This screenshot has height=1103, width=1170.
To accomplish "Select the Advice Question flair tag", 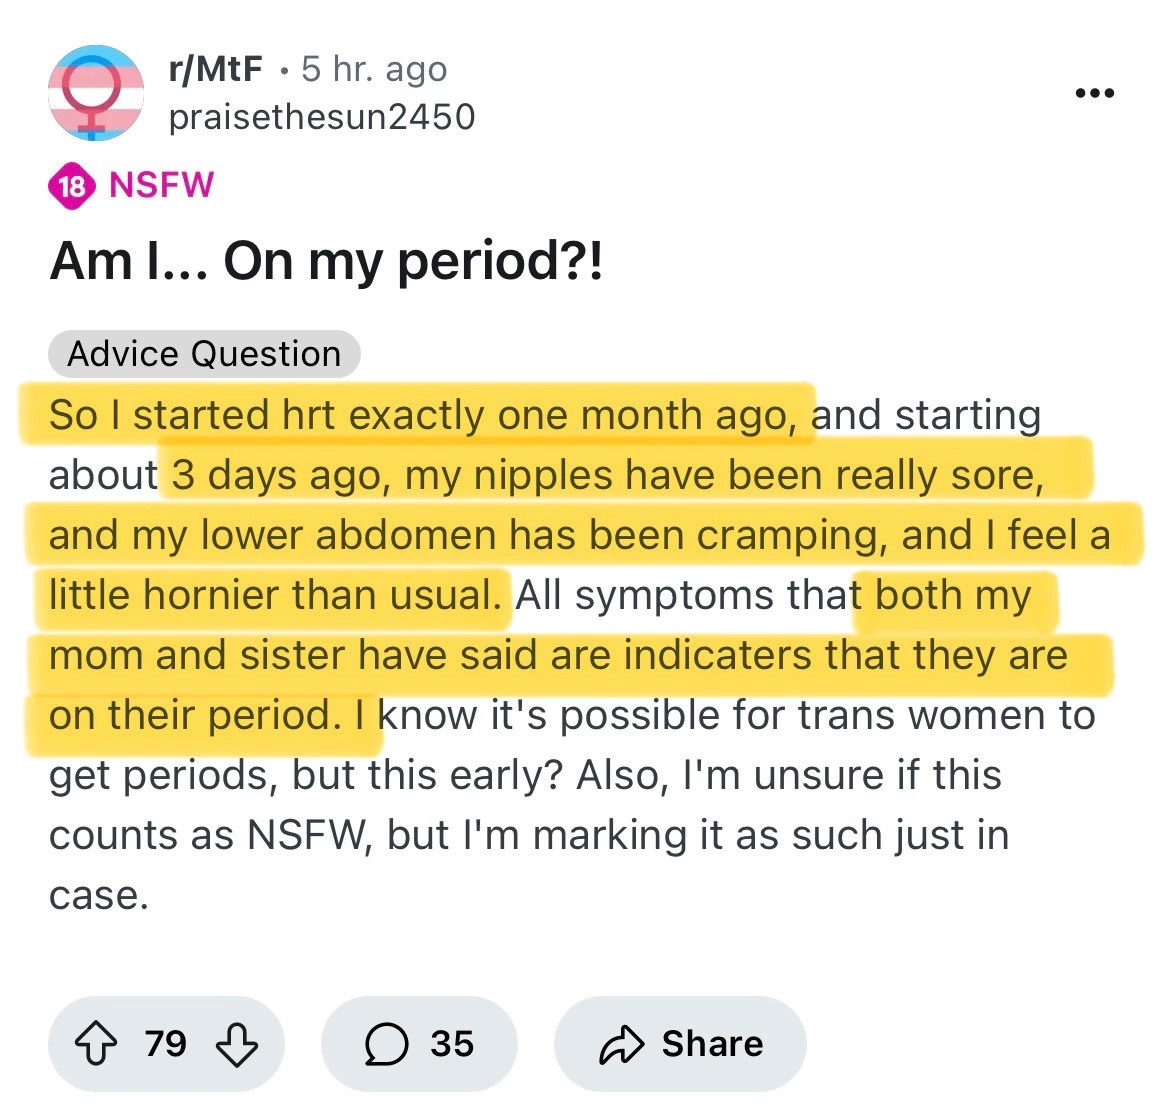I will point(204,354).
